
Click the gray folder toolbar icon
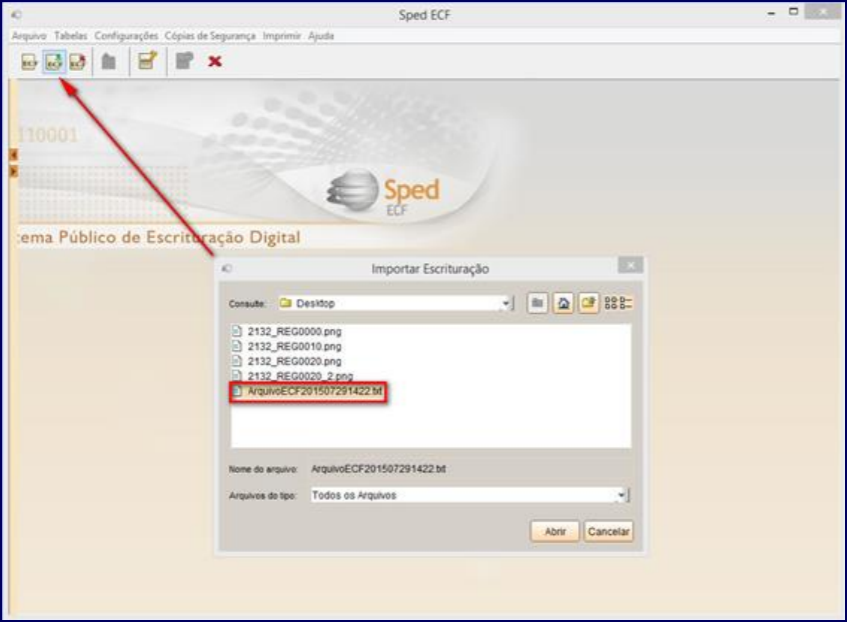click(109, 62)
